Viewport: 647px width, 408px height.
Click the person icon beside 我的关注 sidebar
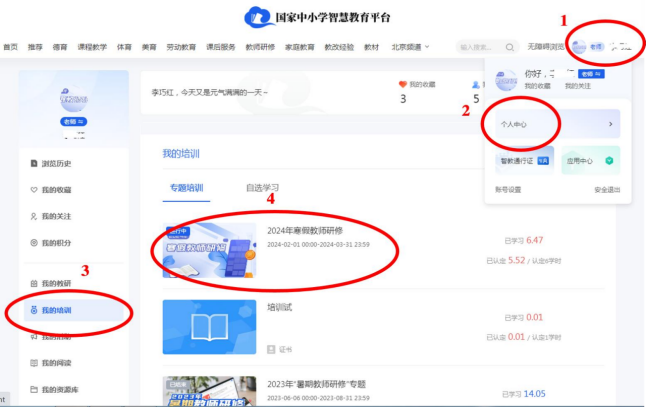click(34, 216)
